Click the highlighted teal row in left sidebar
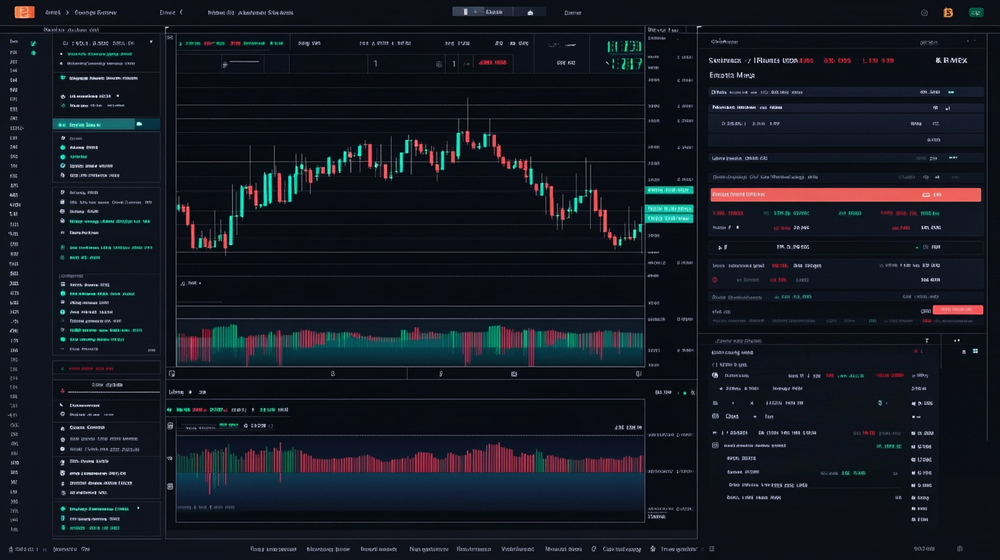Viewport: 1000px width, 560px height. [x=92, y=124]
